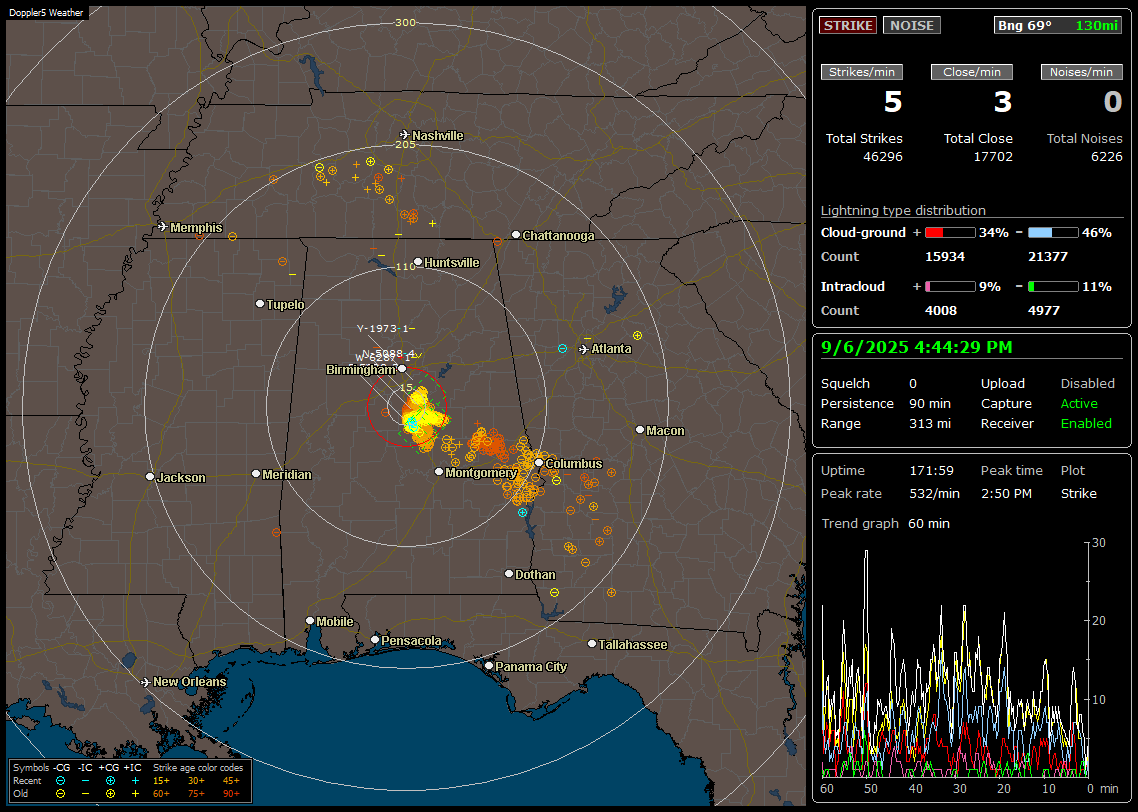Click the Doppler5 Weather title label
This screenshot has height=812, width=1138.
coord(46,12)
